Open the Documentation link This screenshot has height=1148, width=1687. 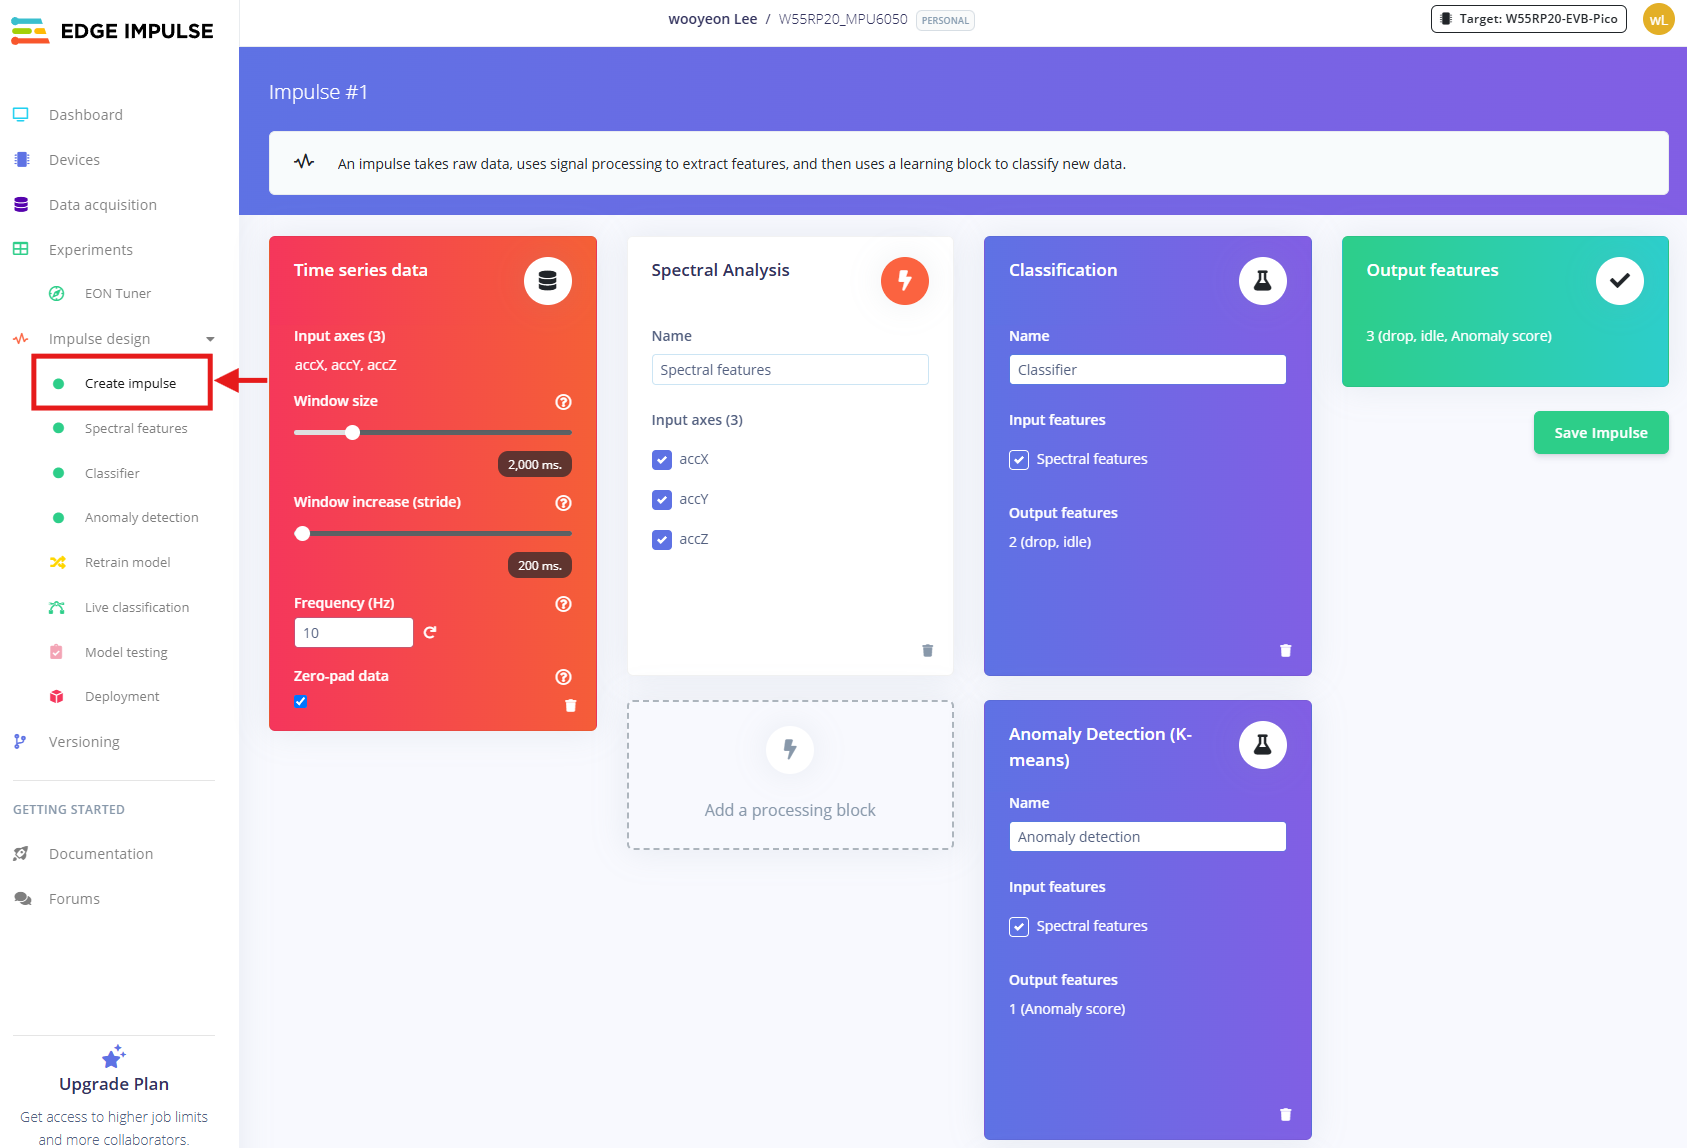(x=101, y=854)
